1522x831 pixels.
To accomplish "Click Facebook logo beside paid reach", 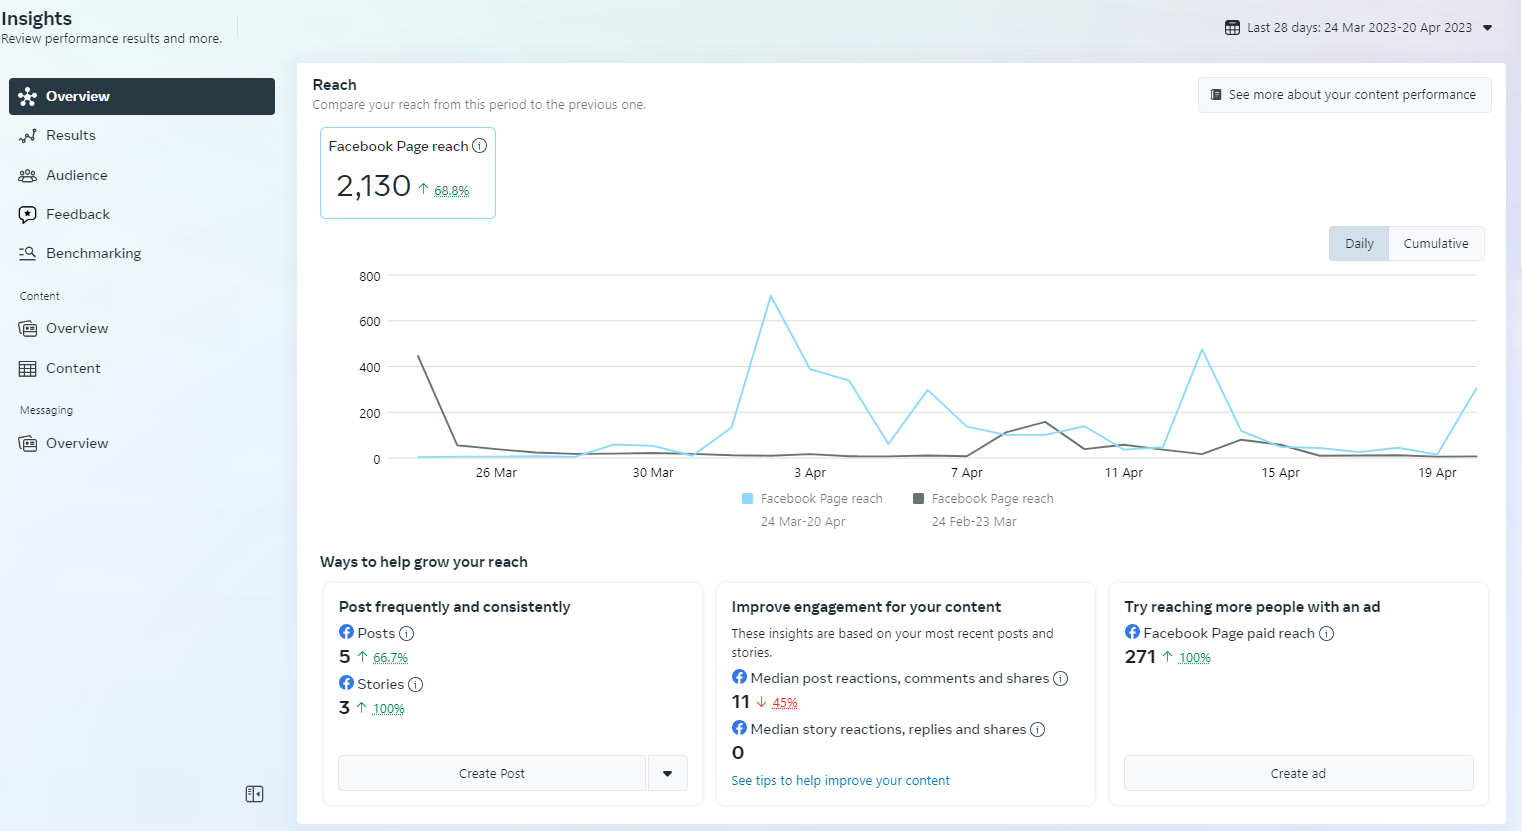I will pos(1132,632).
